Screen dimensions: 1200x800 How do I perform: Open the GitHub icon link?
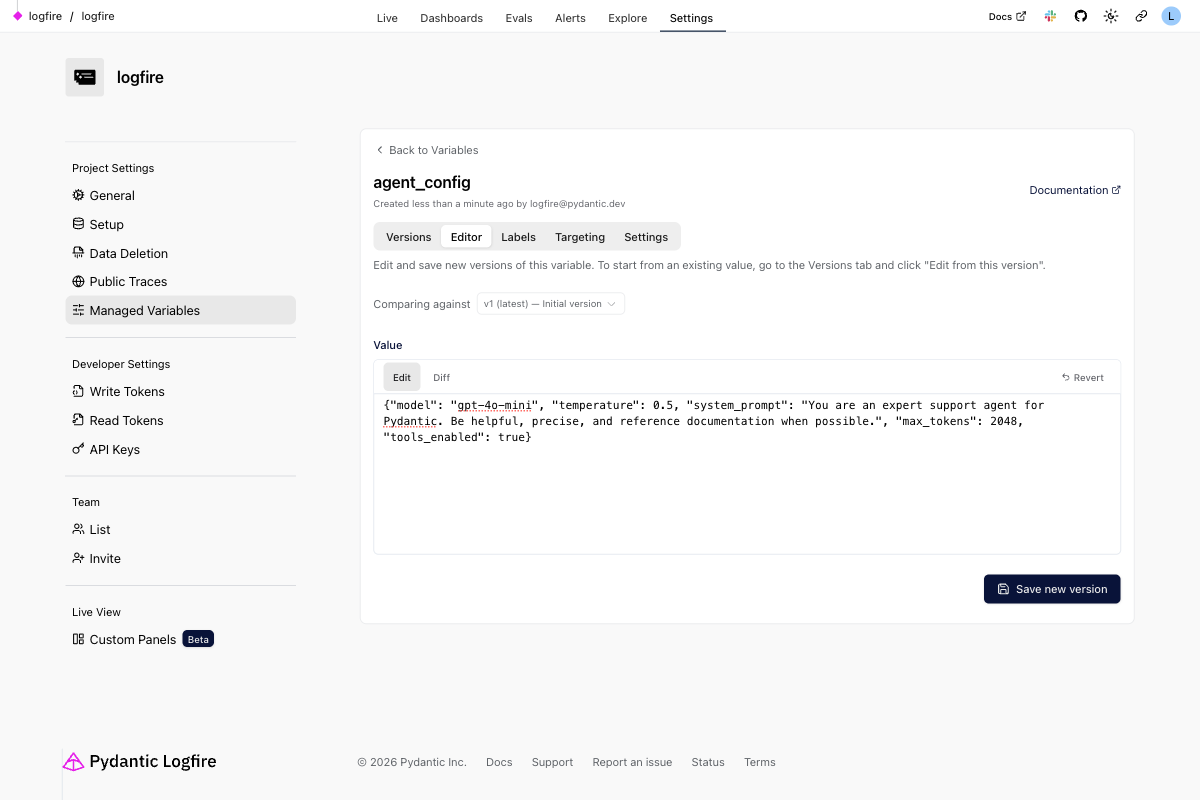click(1080, 17)
